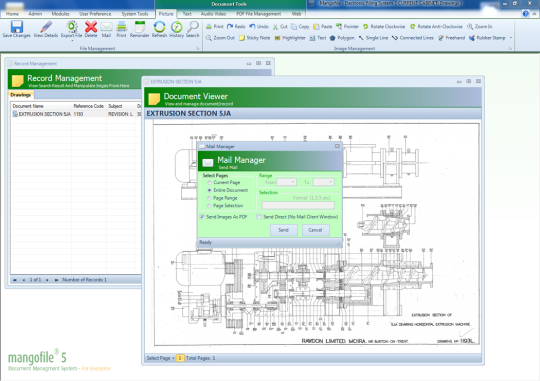Click Rotate Anti-Clockwise

(436, 27)
